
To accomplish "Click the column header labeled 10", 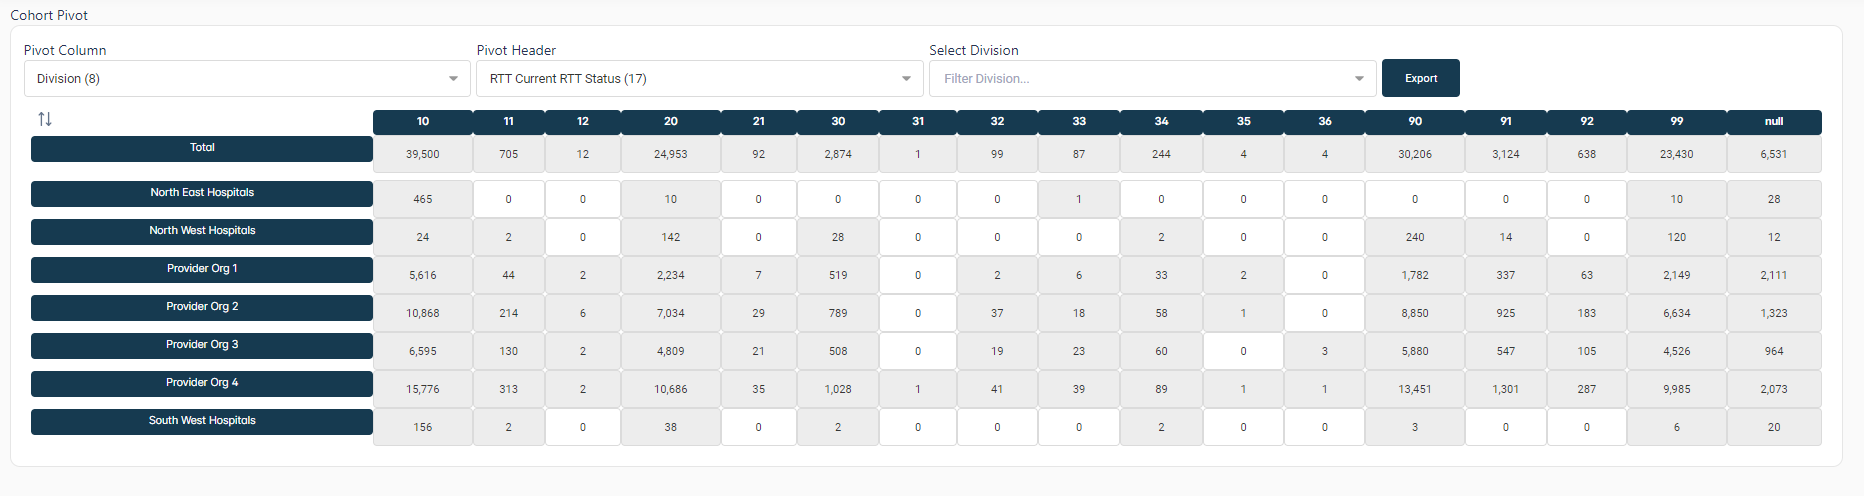I will 423,122.
